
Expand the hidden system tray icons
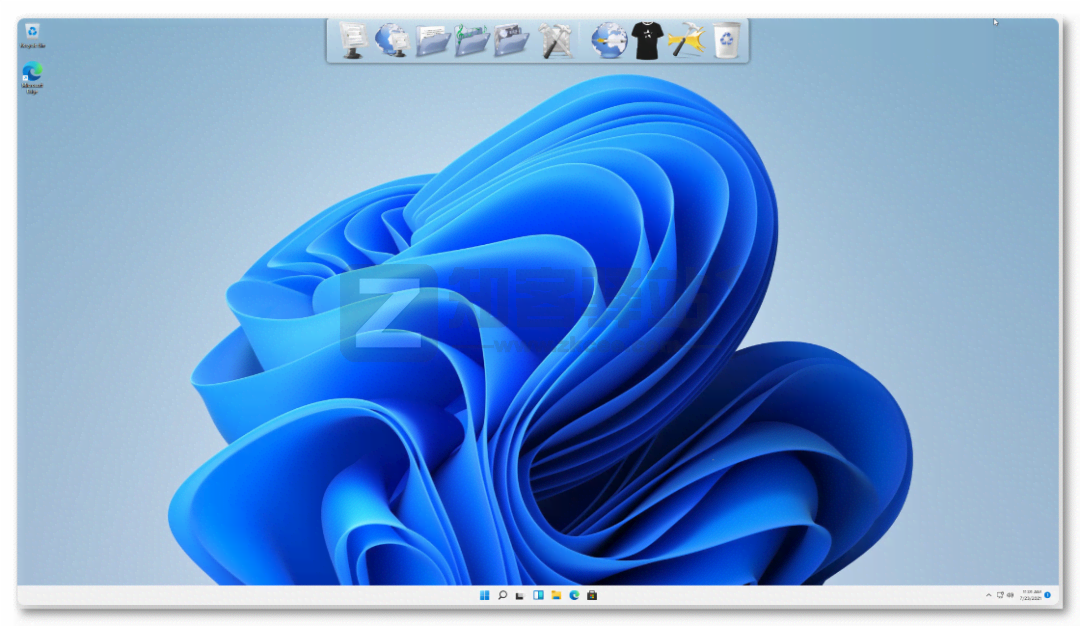989,594
